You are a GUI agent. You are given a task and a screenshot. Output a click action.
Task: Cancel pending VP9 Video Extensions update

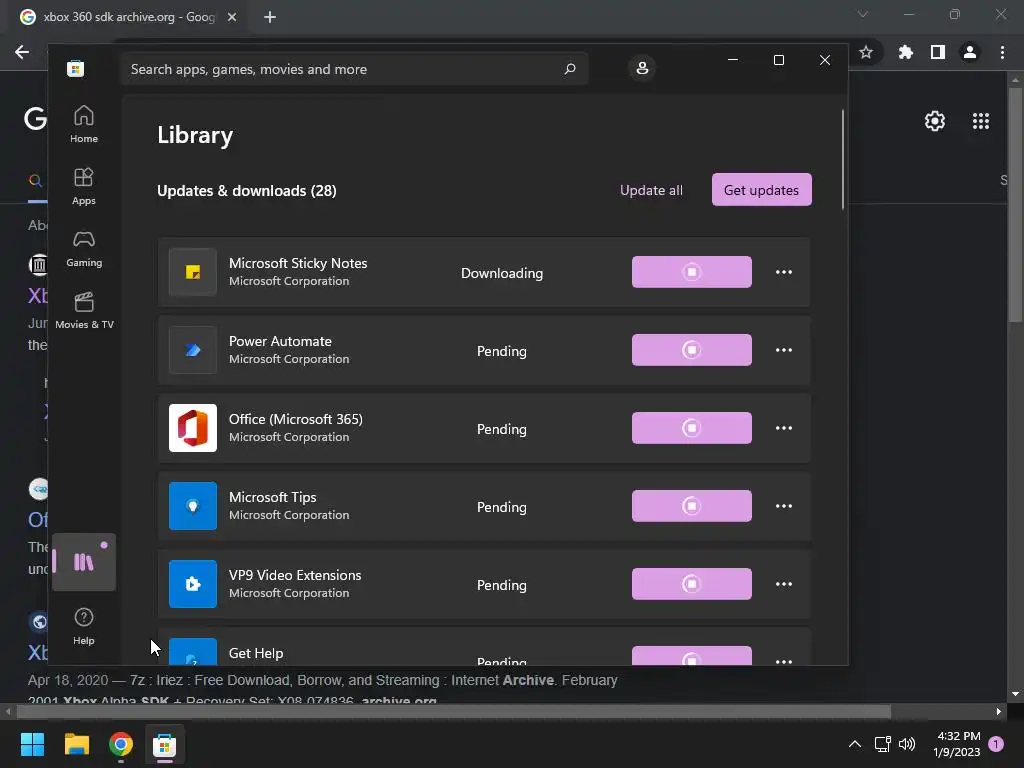pyautogui.click(x=692, y=584)
